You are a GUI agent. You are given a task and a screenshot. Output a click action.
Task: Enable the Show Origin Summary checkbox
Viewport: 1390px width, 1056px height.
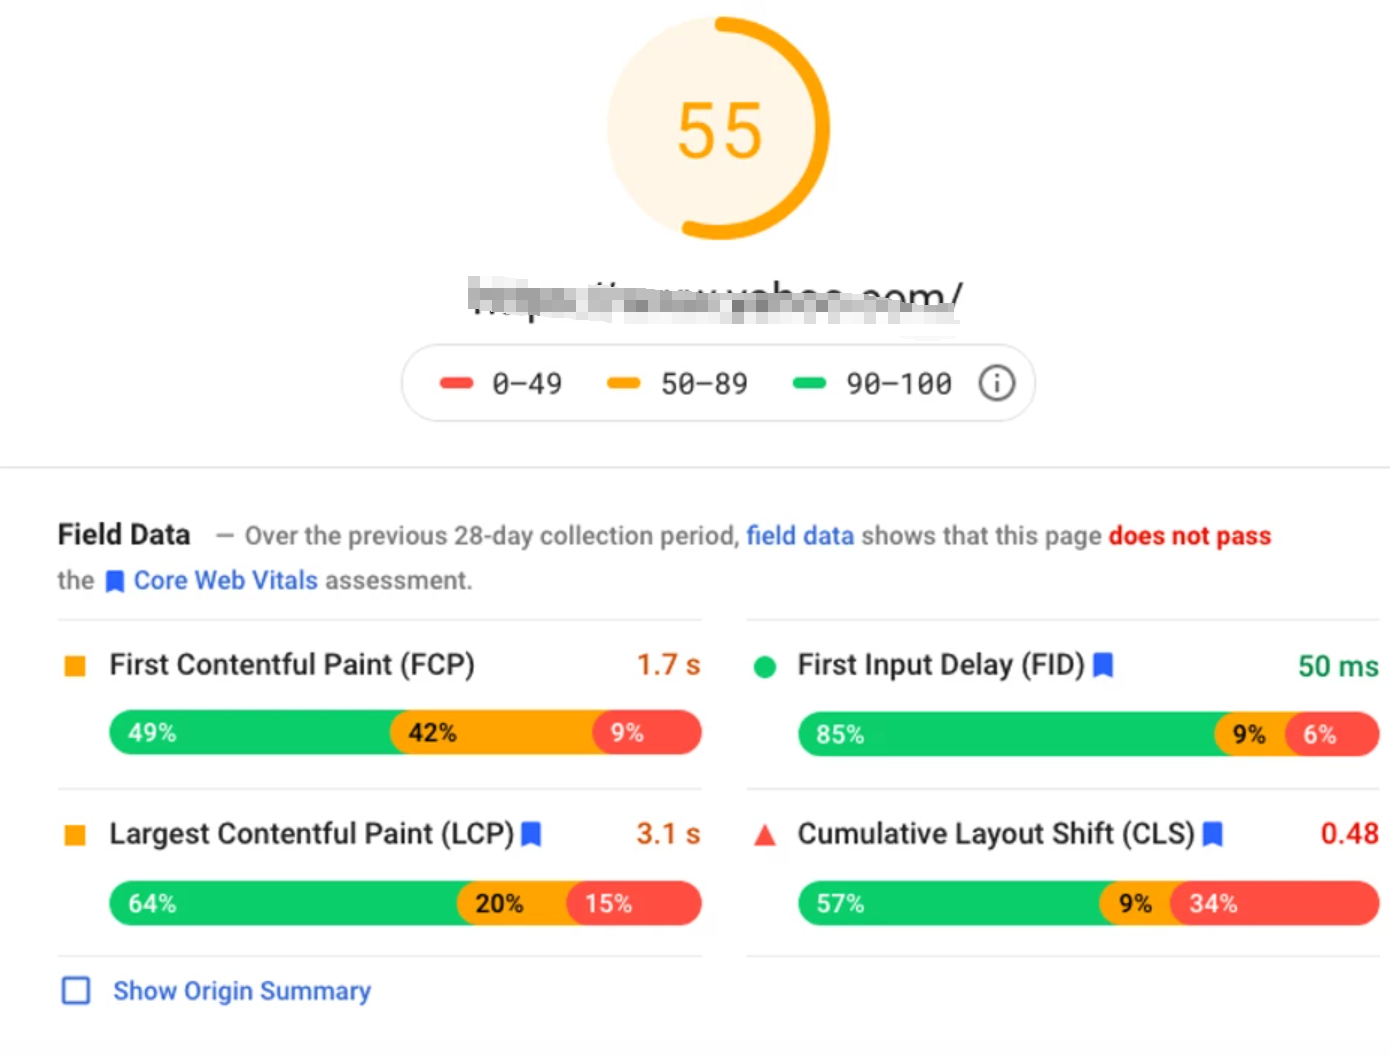(x=75, y=990)
